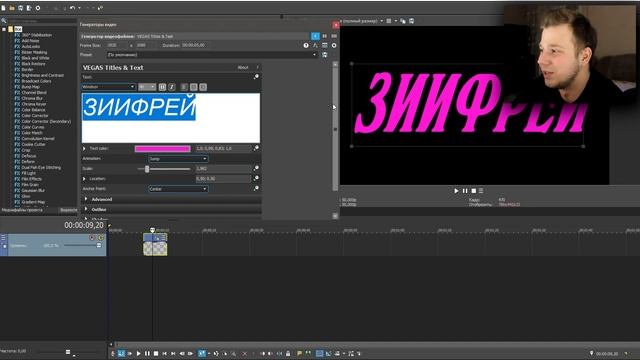Click the preview menu icon beside Stop
The image size is (640, 360).
point(481,191)
